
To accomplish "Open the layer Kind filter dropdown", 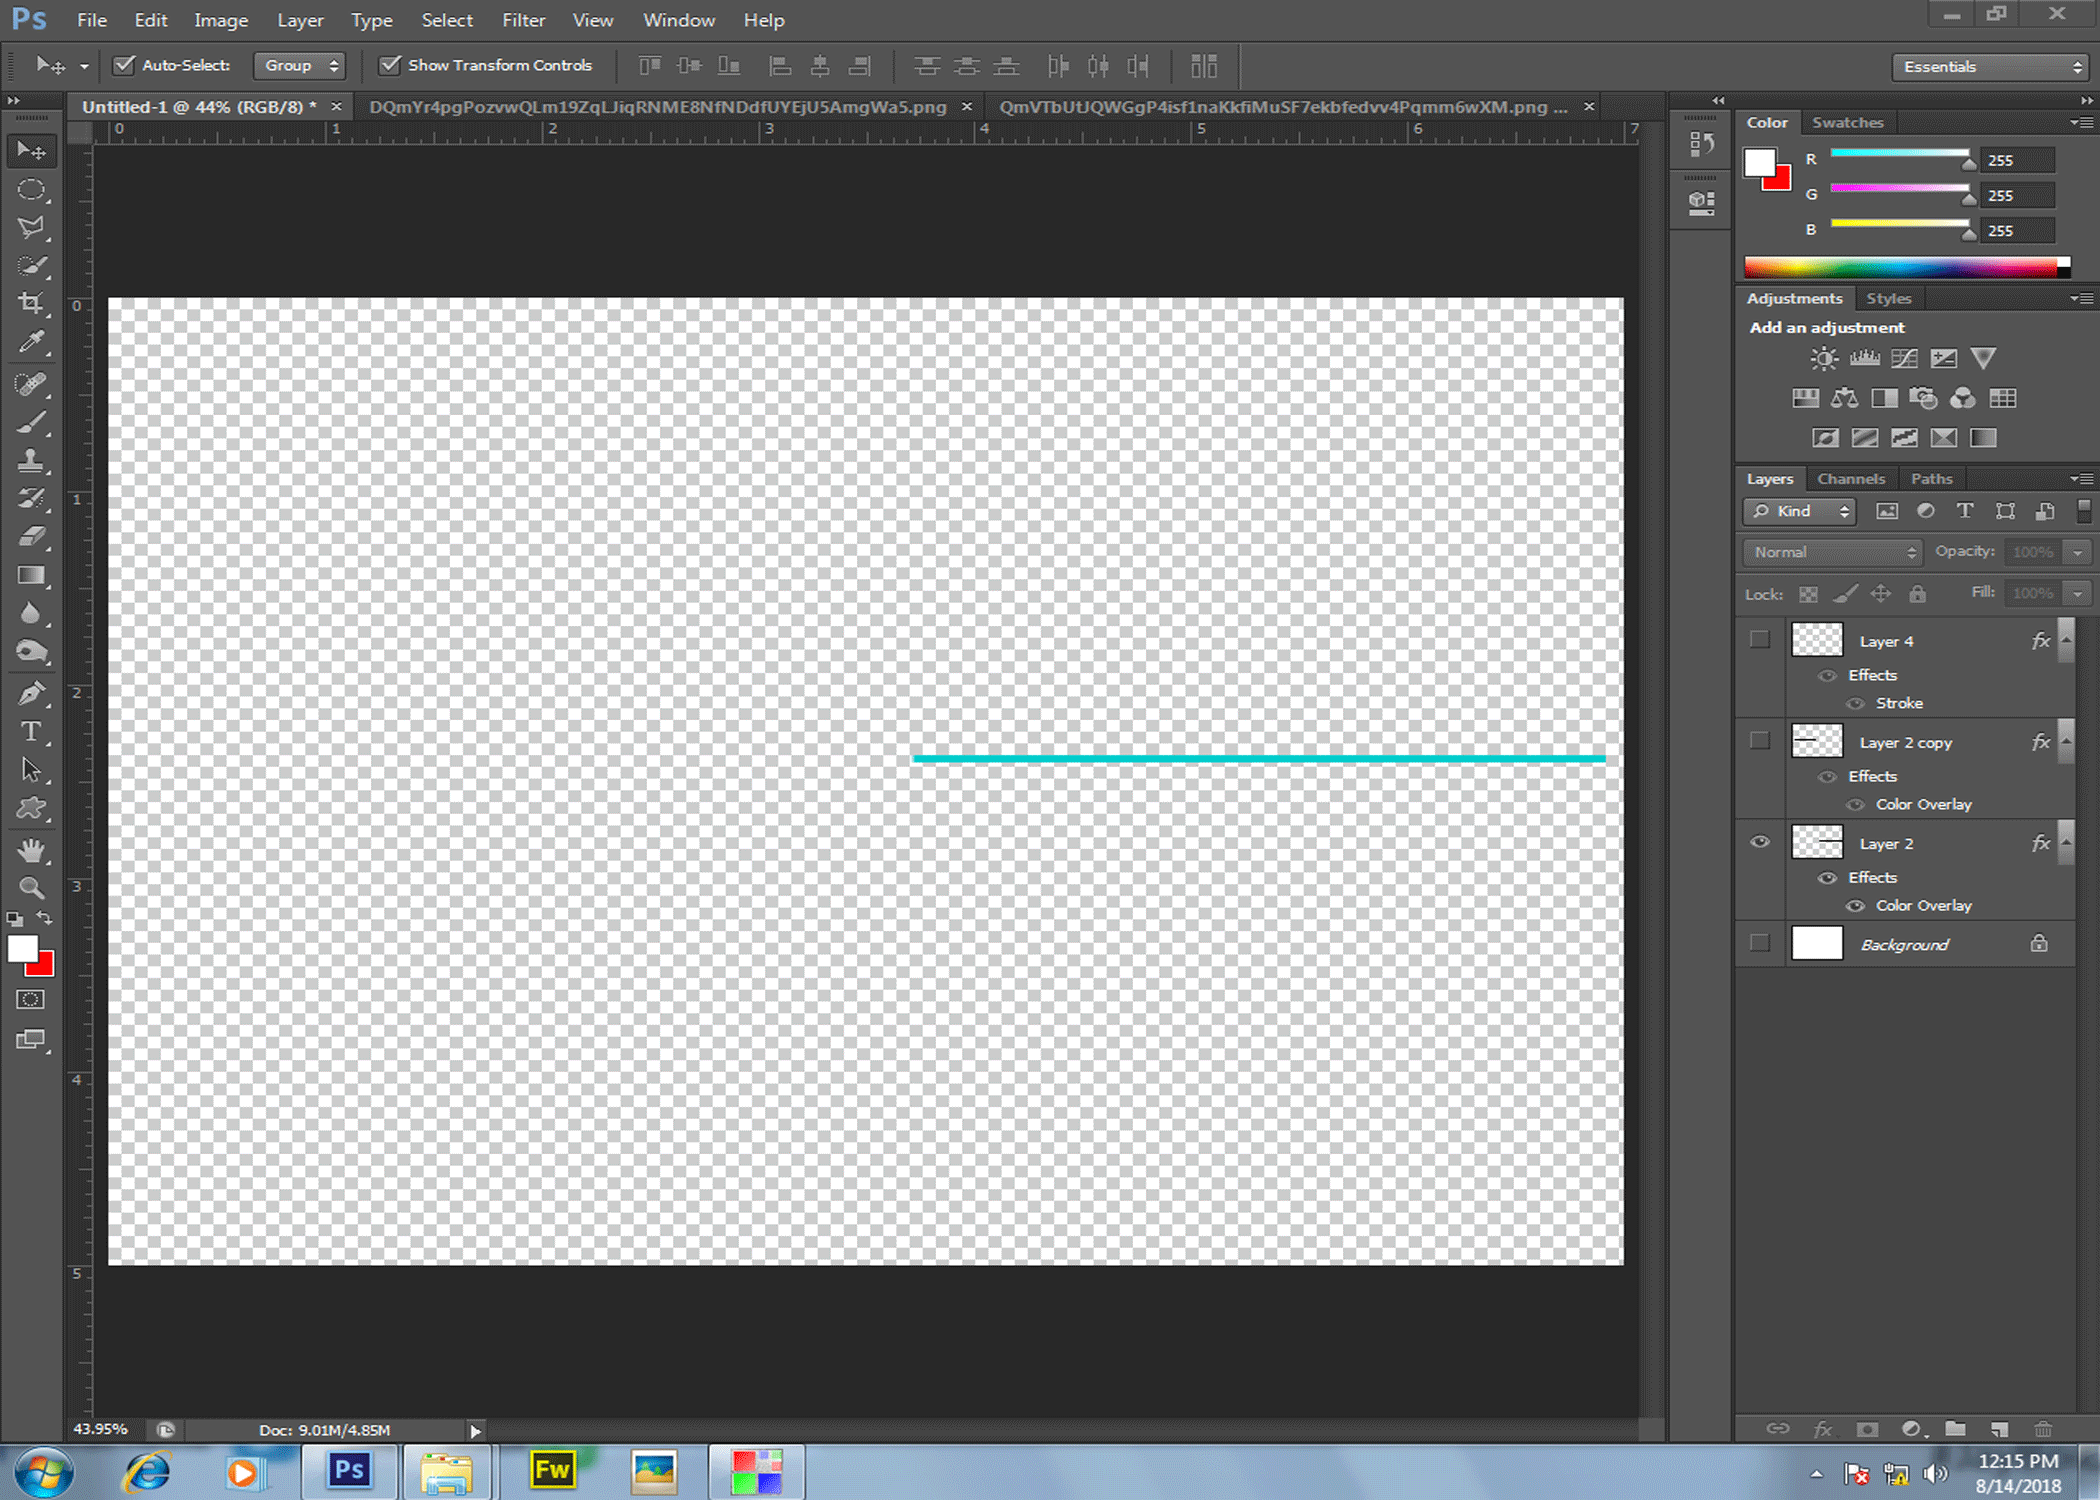I will pyautogui.click(x=1799, y=511).
